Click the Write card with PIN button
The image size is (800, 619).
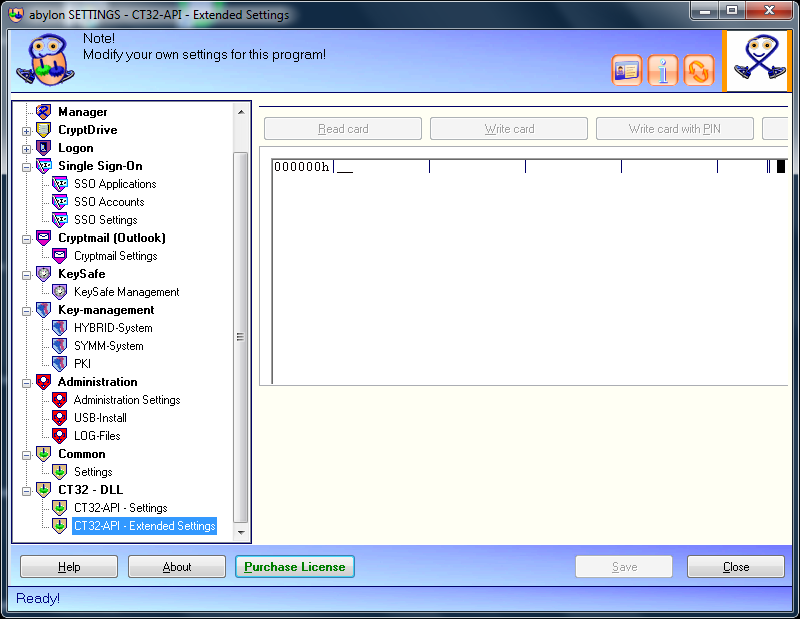pyautogui.click(x=674, y=129)
